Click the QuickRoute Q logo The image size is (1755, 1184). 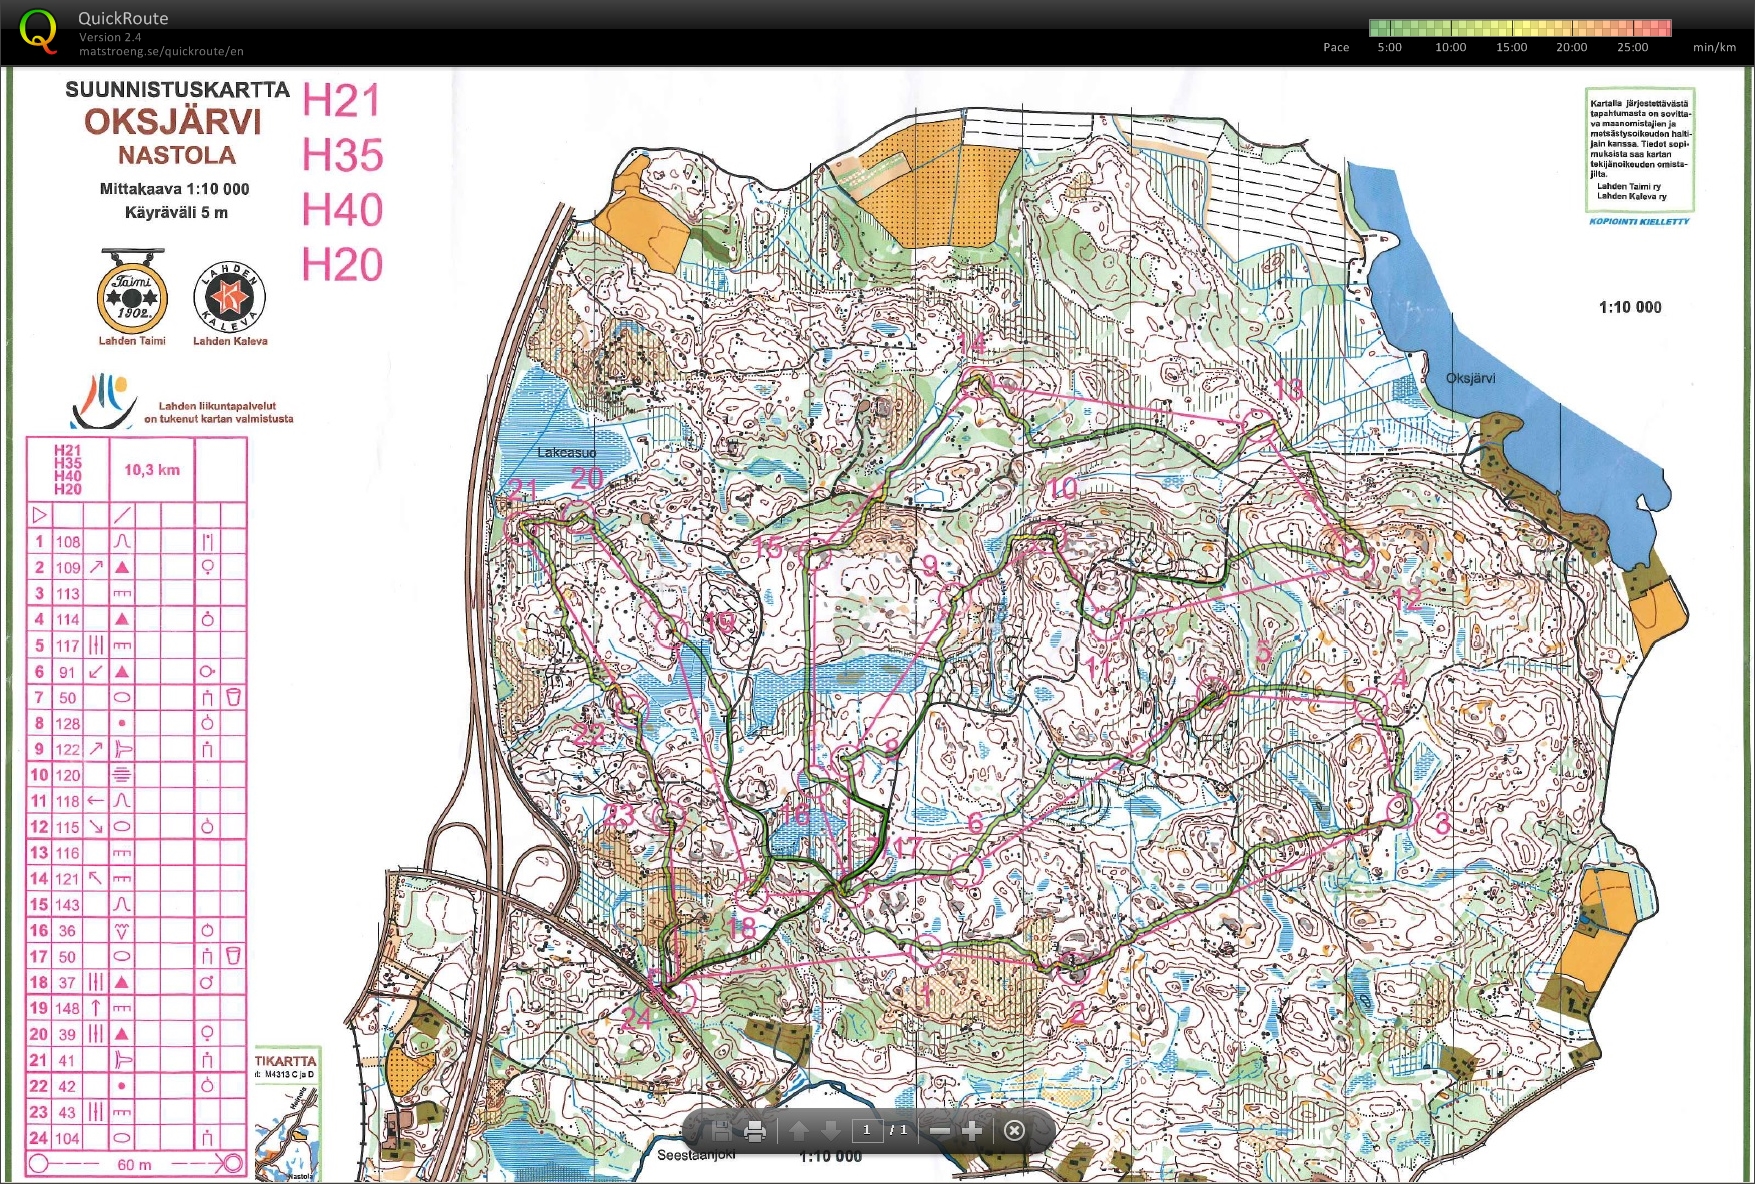pos(38,31)
